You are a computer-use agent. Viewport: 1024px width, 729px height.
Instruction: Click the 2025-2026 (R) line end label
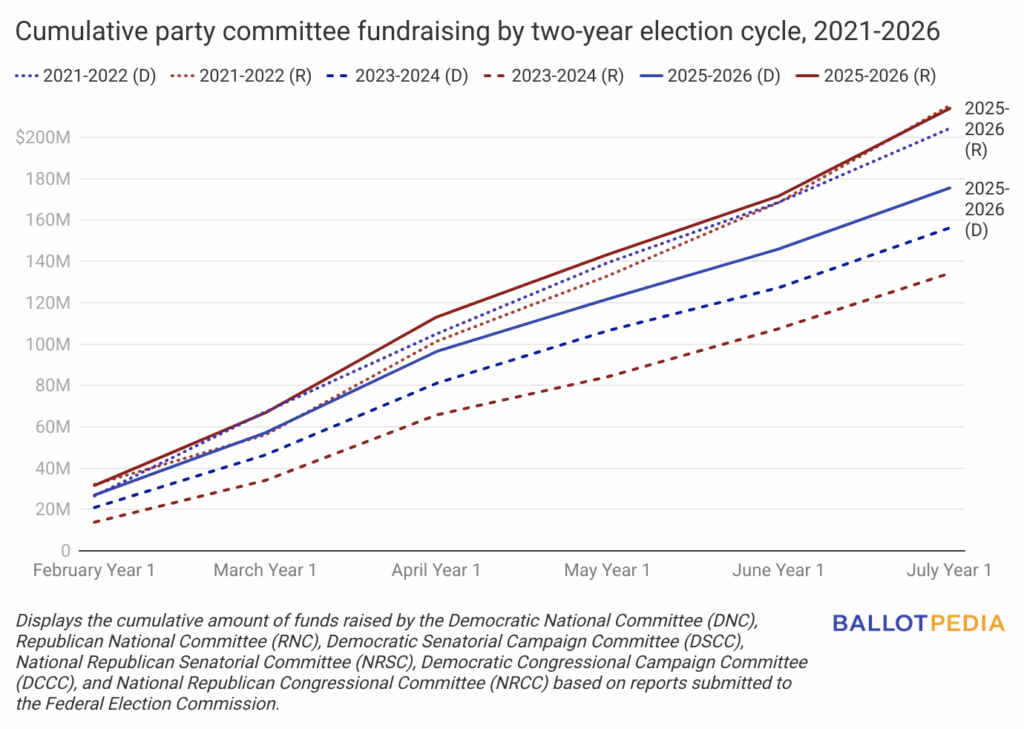pyautogui.click(x=987, y=129)
